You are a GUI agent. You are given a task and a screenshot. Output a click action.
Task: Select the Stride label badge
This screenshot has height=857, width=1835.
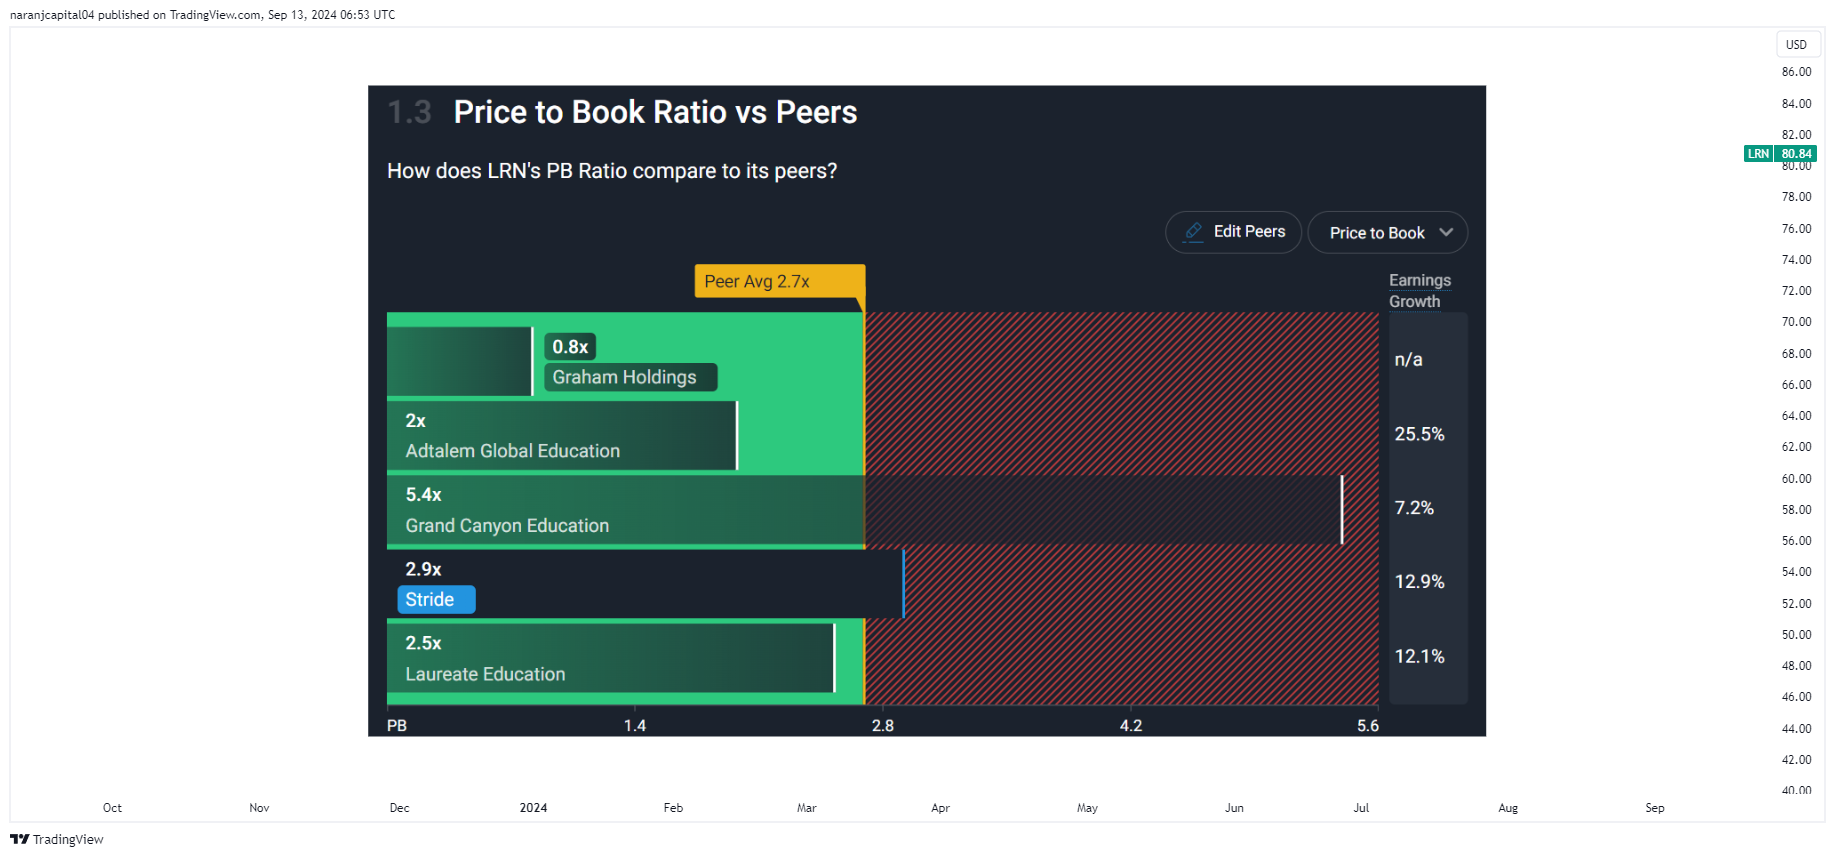[436, 599]
